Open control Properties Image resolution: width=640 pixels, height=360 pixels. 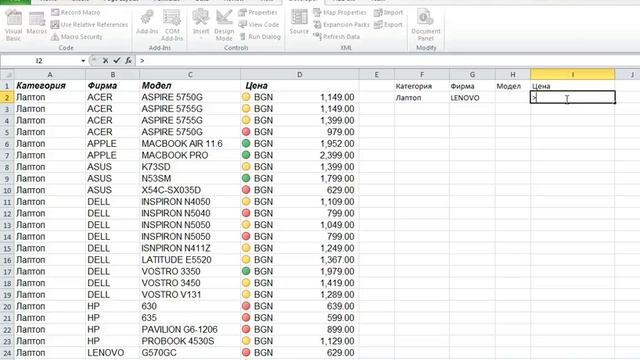pyautogui.click(x=258, y=13)
